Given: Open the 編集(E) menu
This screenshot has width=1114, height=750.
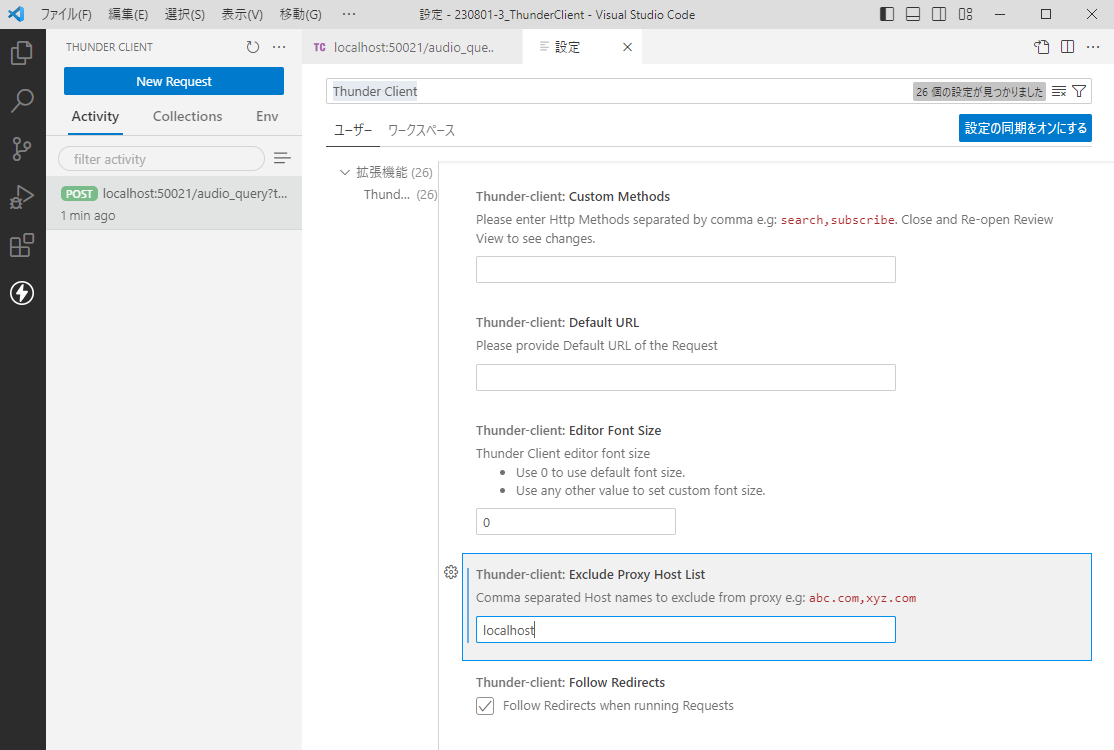Looking at the screenshot, I should click(x=128, y=14).
